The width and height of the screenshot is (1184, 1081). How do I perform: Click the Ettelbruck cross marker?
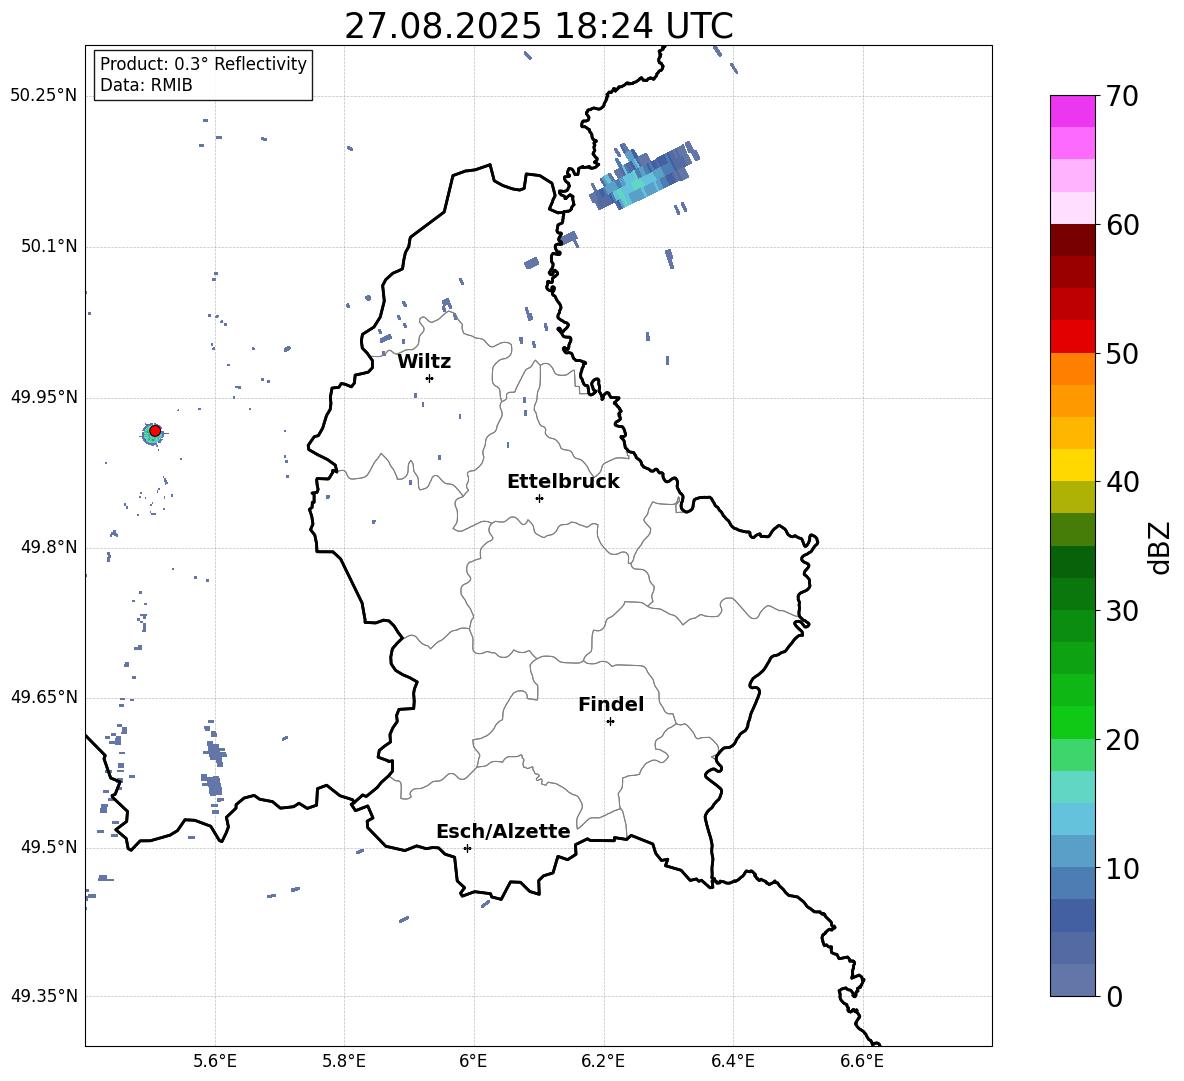point(539,498)
